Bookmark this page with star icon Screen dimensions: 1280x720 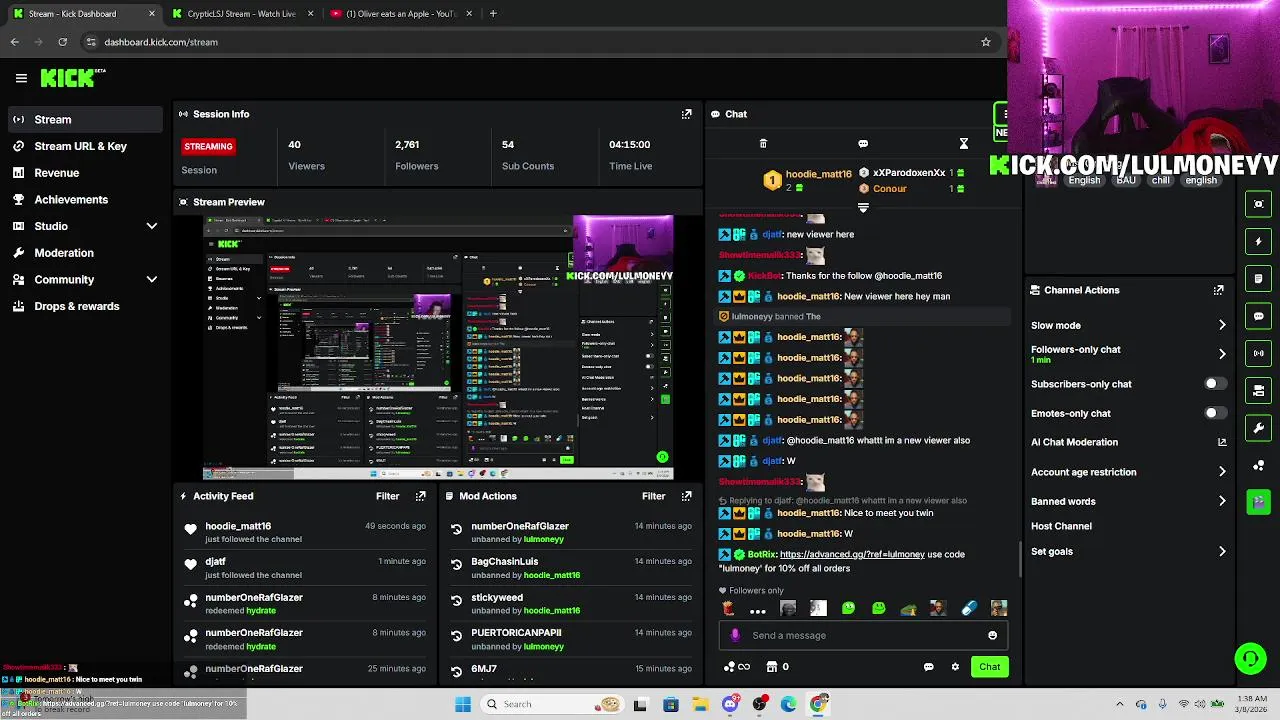[985, 42]
